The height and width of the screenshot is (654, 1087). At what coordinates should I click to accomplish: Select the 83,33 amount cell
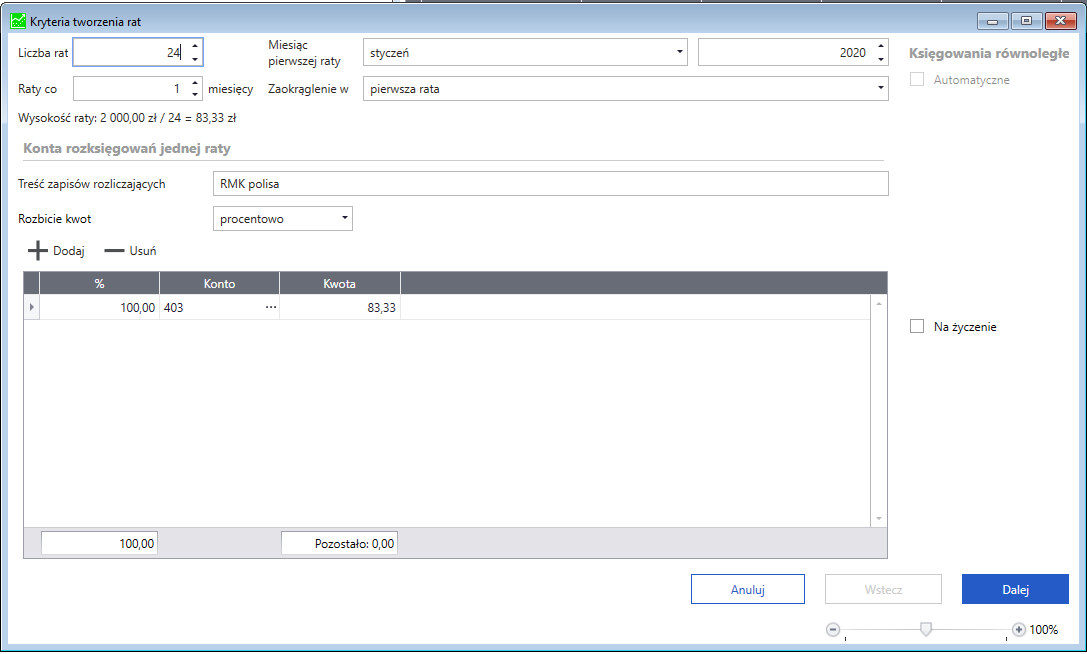pos(340,307)
